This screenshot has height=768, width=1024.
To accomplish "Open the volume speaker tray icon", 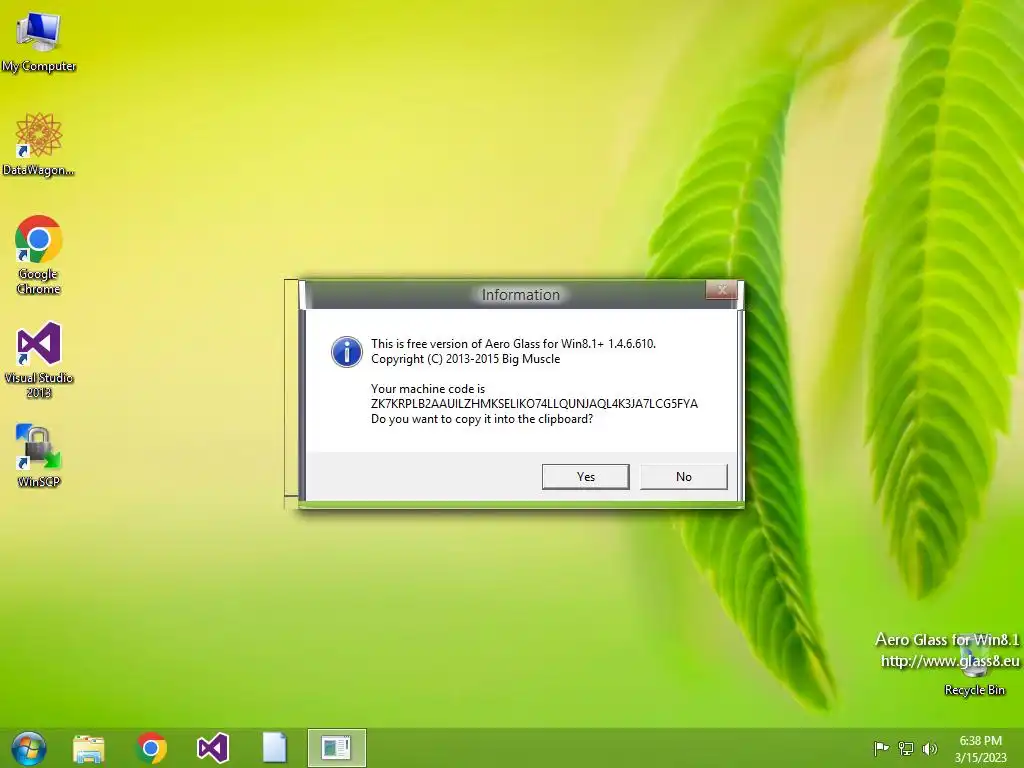I will click(930, 748).
